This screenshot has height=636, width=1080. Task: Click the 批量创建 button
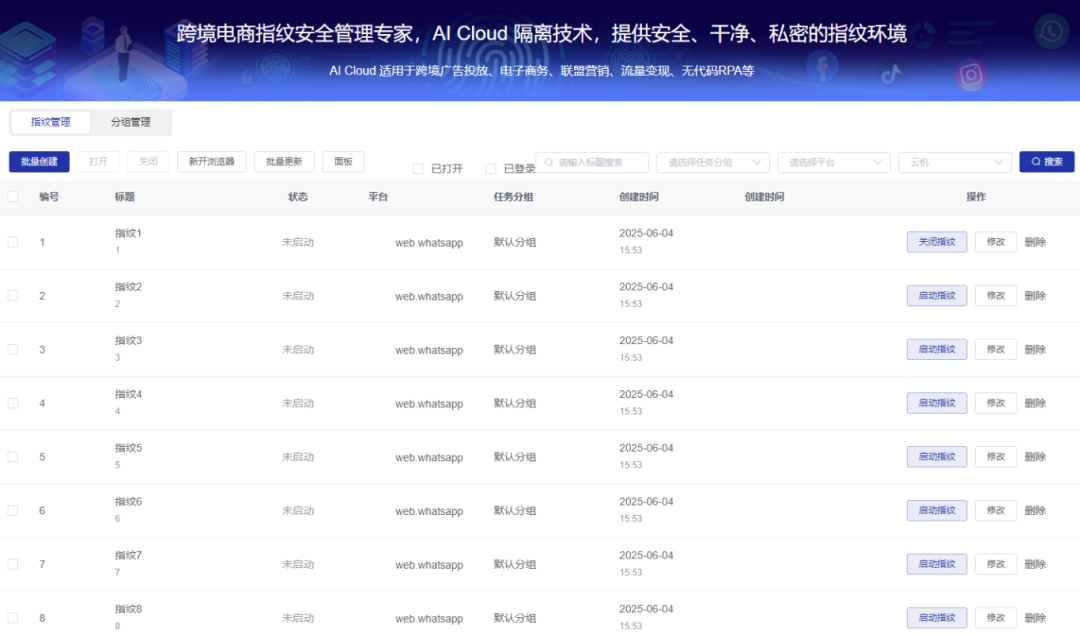tap(39, 162)
